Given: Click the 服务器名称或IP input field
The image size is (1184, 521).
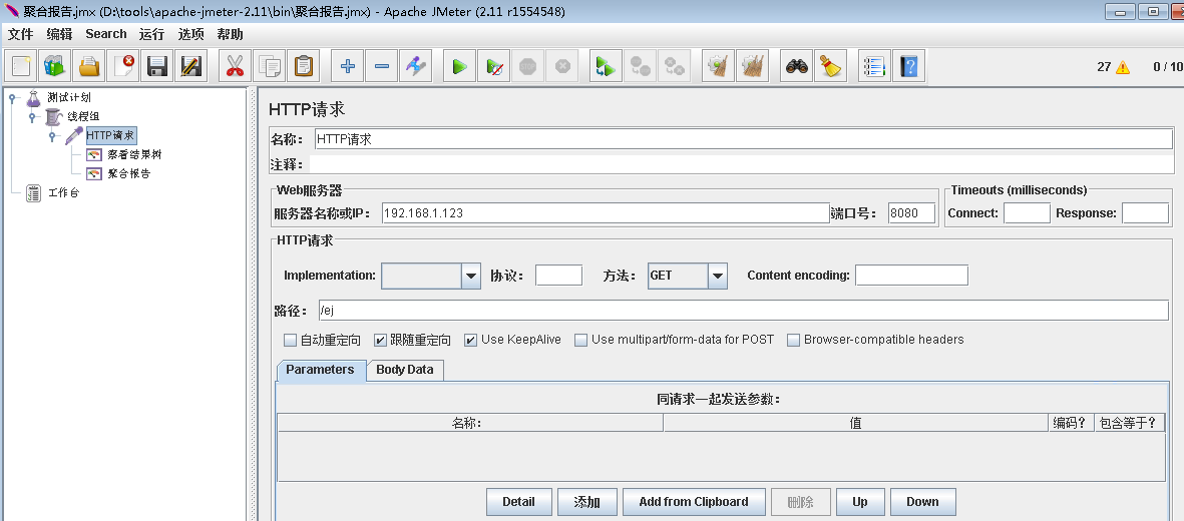Looking at the screenshot, I should (605, 214).
